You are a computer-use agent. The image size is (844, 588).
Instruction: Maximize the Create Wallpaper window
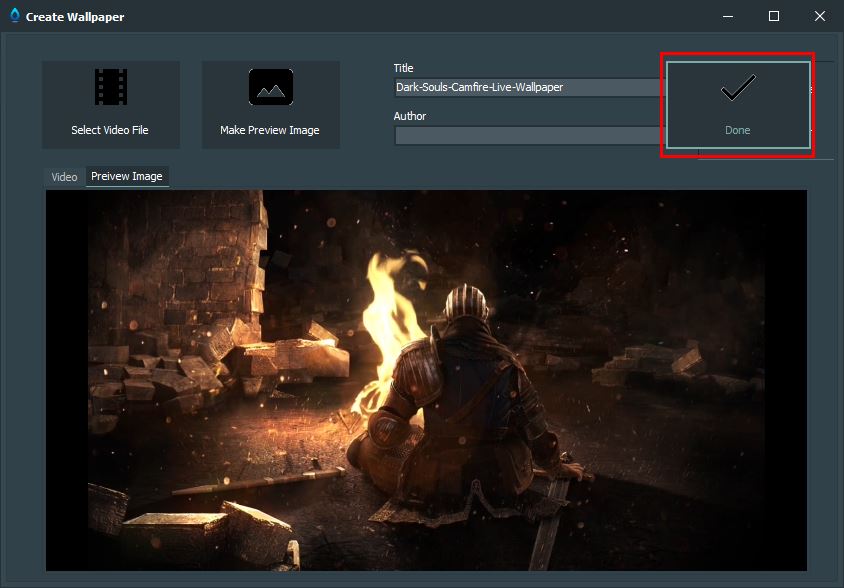pos(773,16)
